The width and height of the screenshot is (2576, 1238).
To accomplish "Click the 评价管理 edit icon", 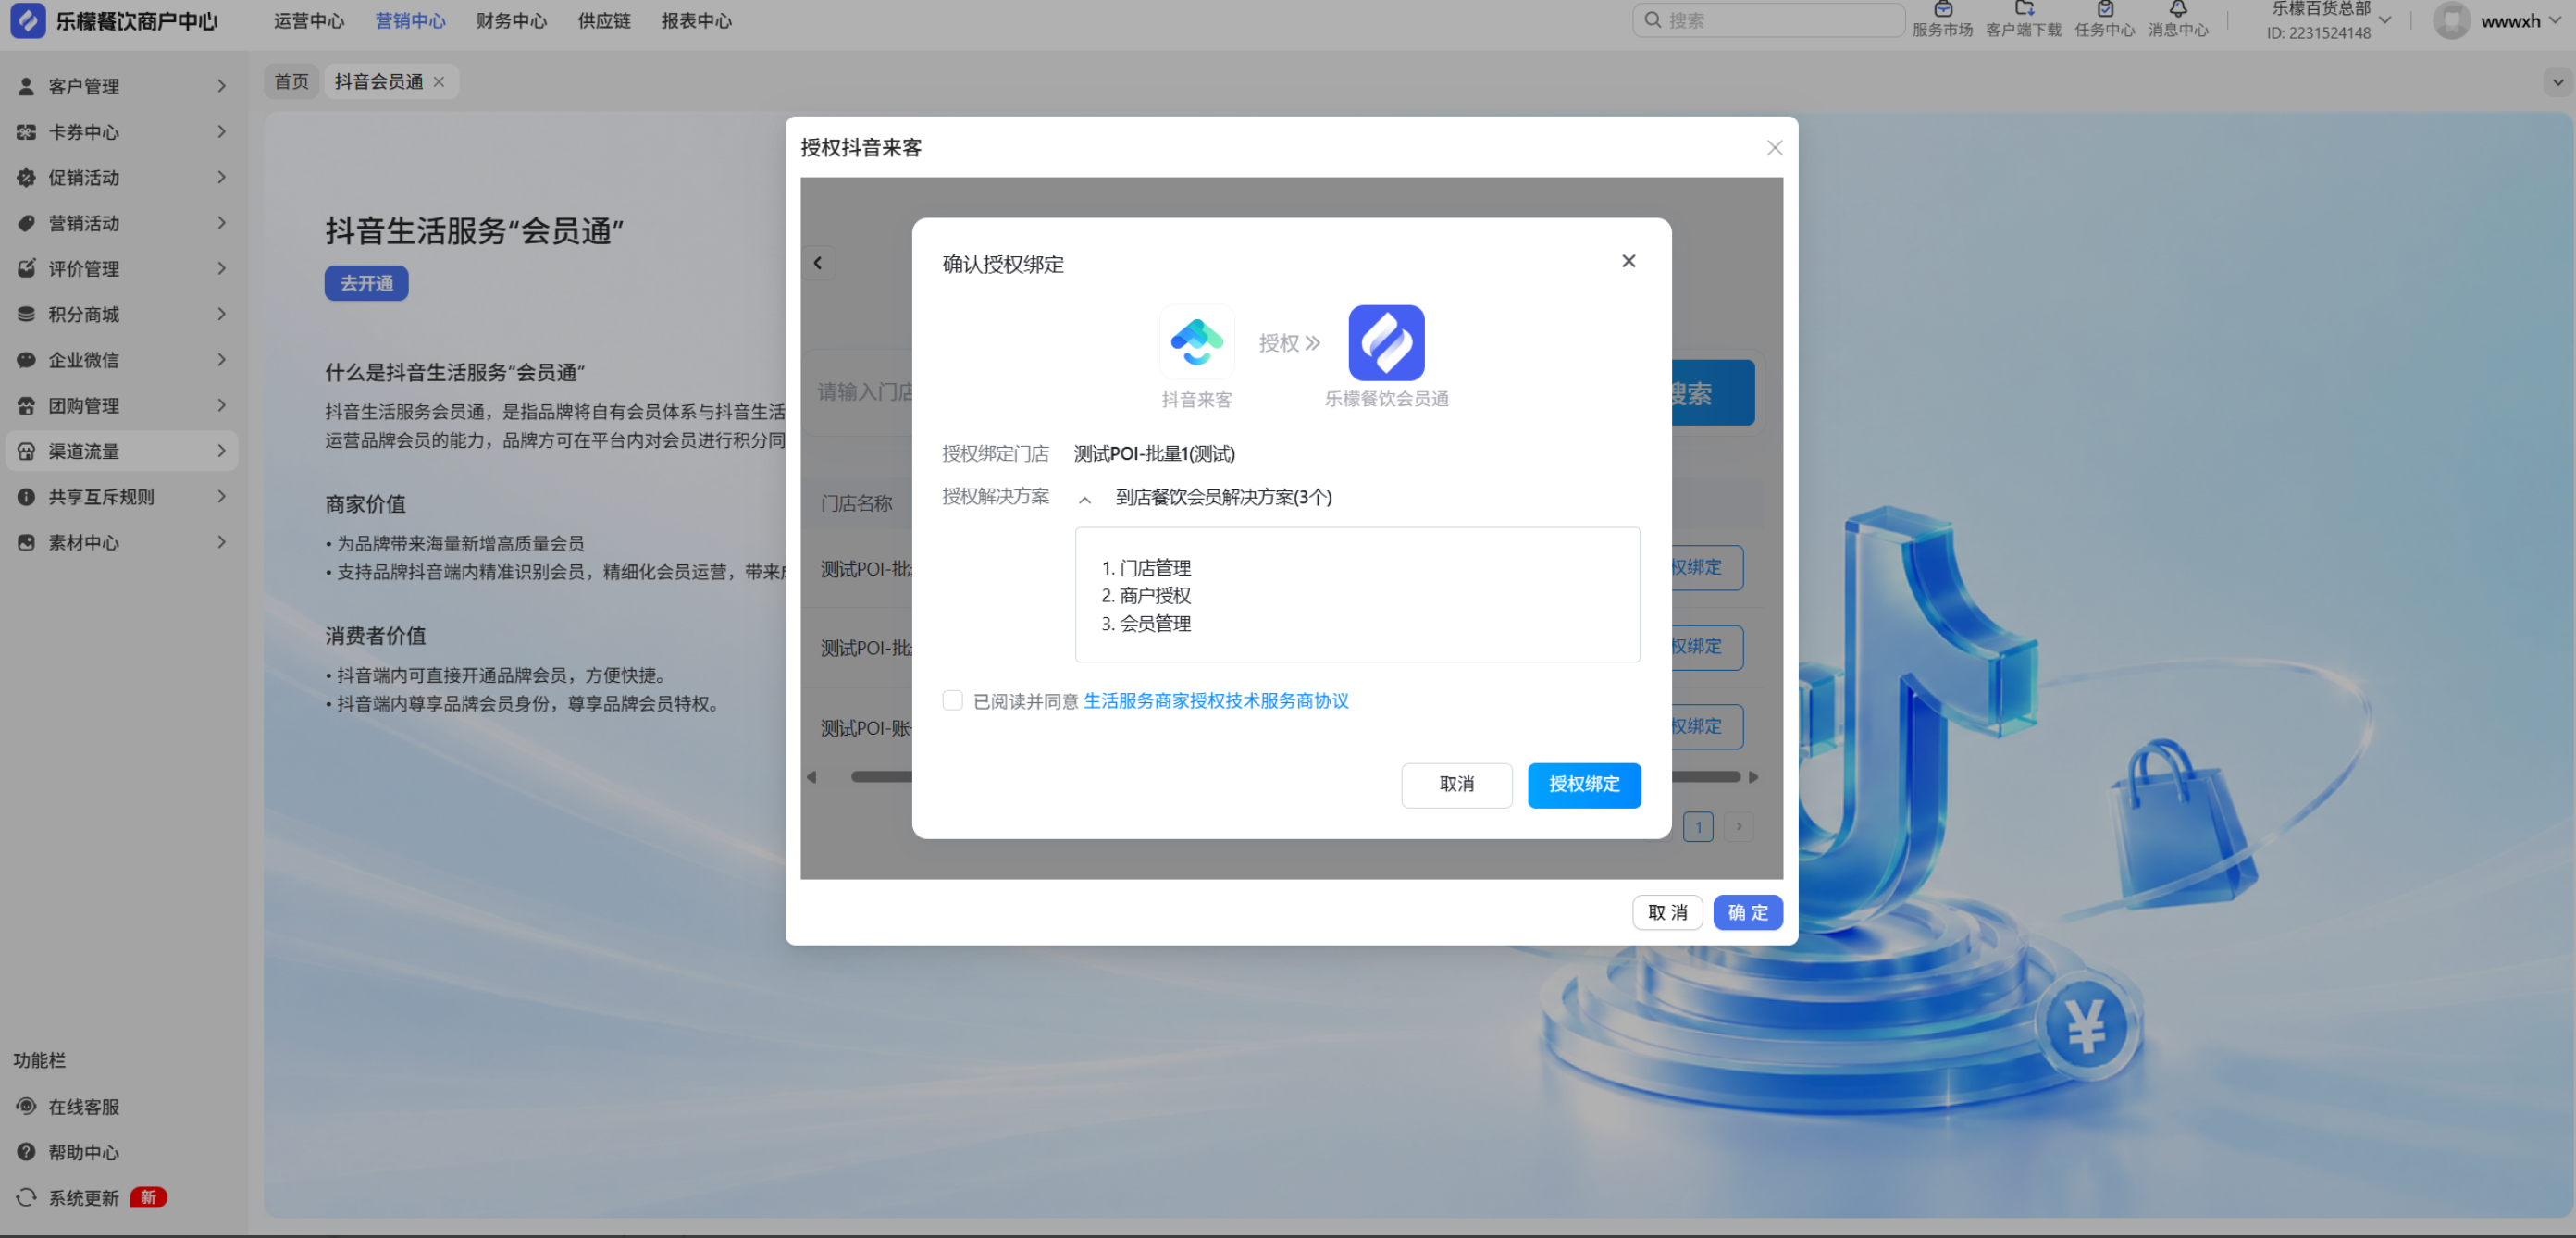I will point(27,269).
